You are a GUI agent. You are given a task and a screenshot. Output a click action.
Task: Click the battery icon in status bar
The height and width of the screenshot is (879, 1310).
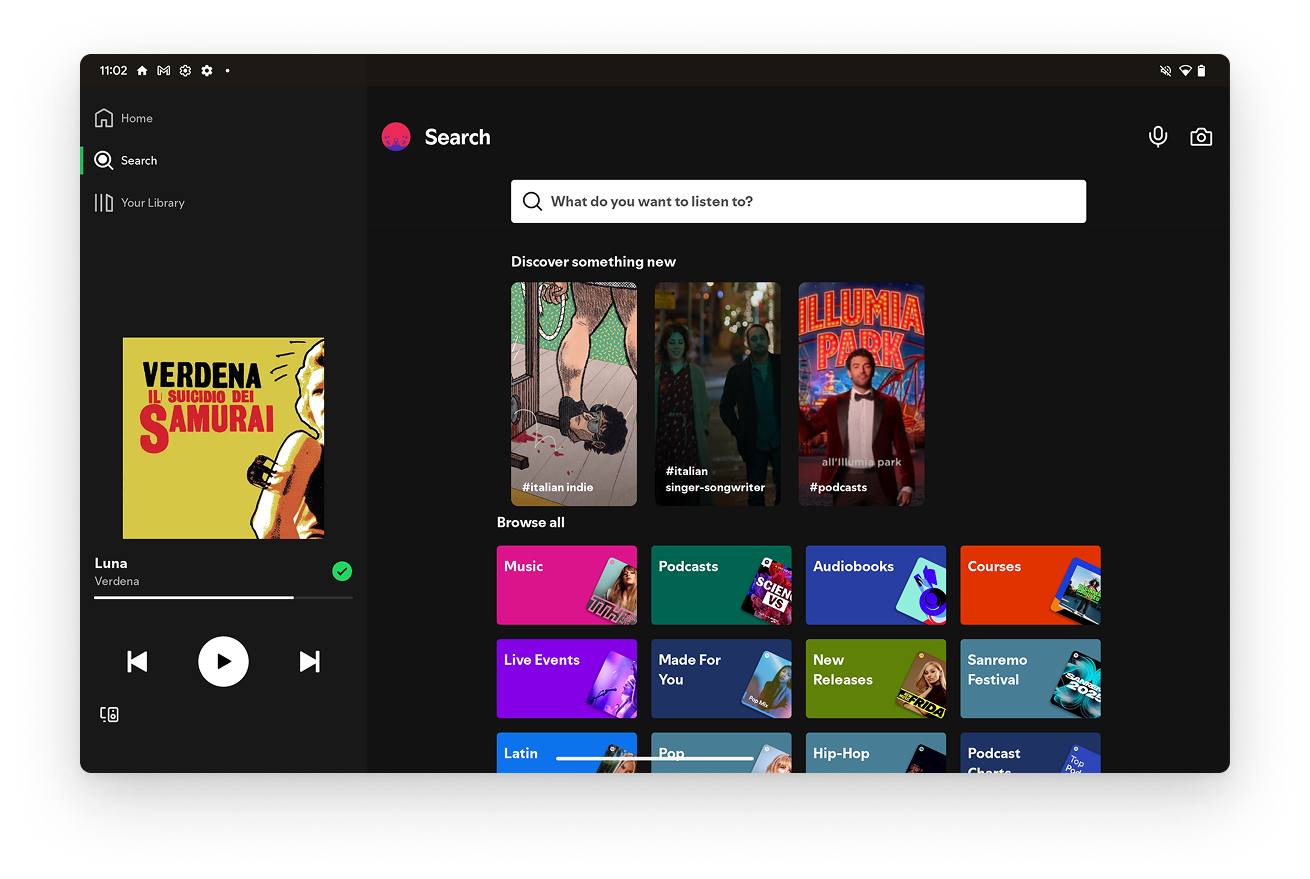(x=1202, y=71)
